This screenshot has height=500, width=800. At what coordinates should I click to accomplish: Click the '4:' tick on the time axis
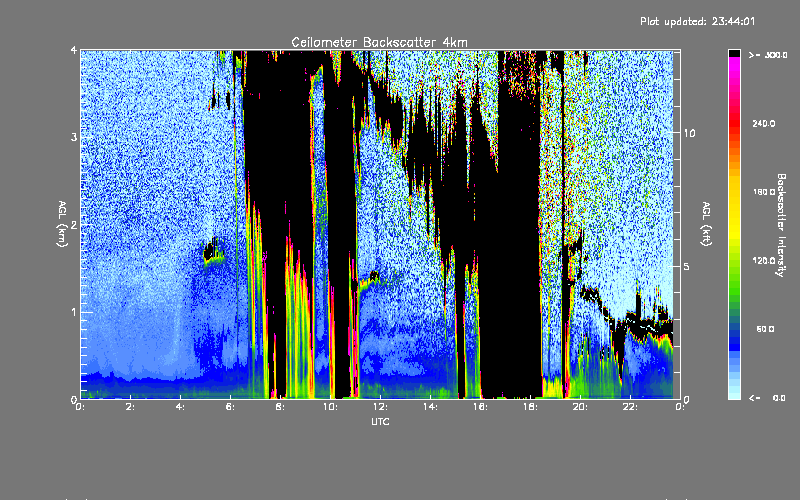pyautogui.click(x=180, y=407)
